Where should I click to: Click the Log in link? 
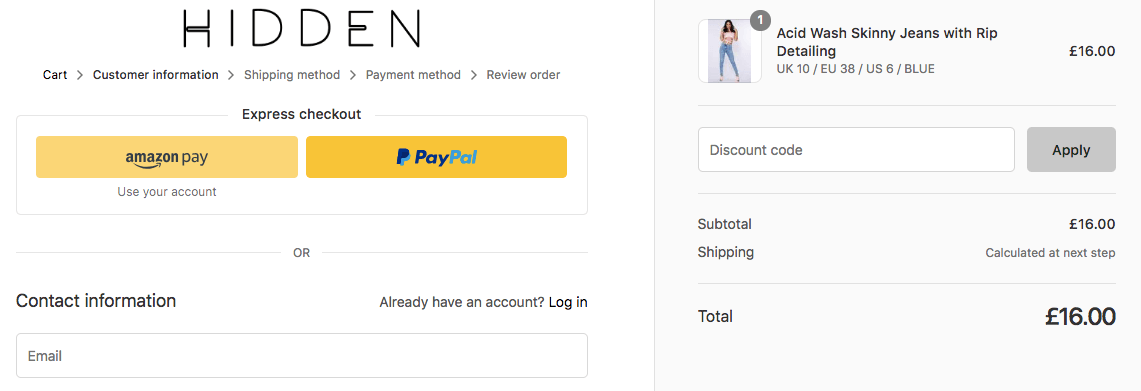coord(568,302)
